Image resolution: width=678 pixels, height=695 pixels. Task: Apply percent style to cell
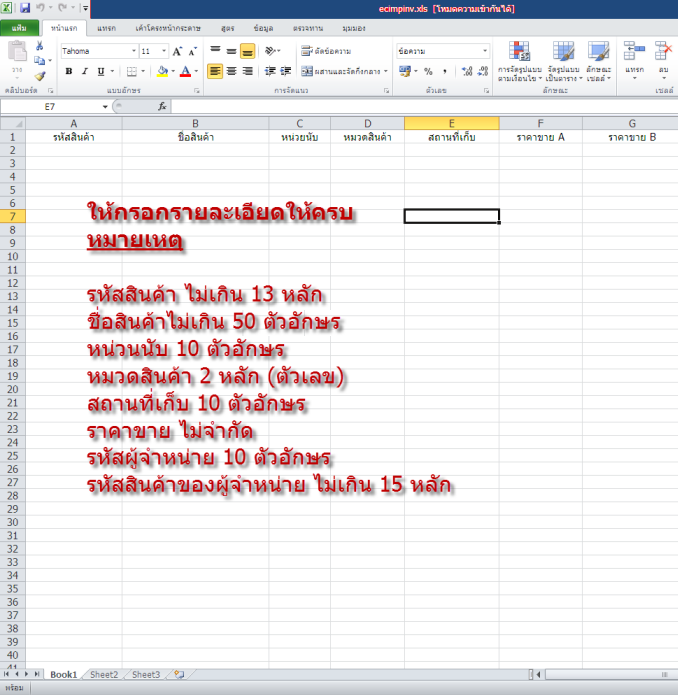[428, 71]
